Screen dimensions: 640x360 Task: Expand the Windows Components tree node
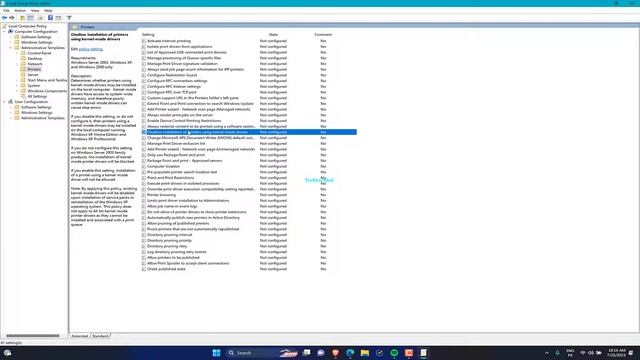click(17, 91)
